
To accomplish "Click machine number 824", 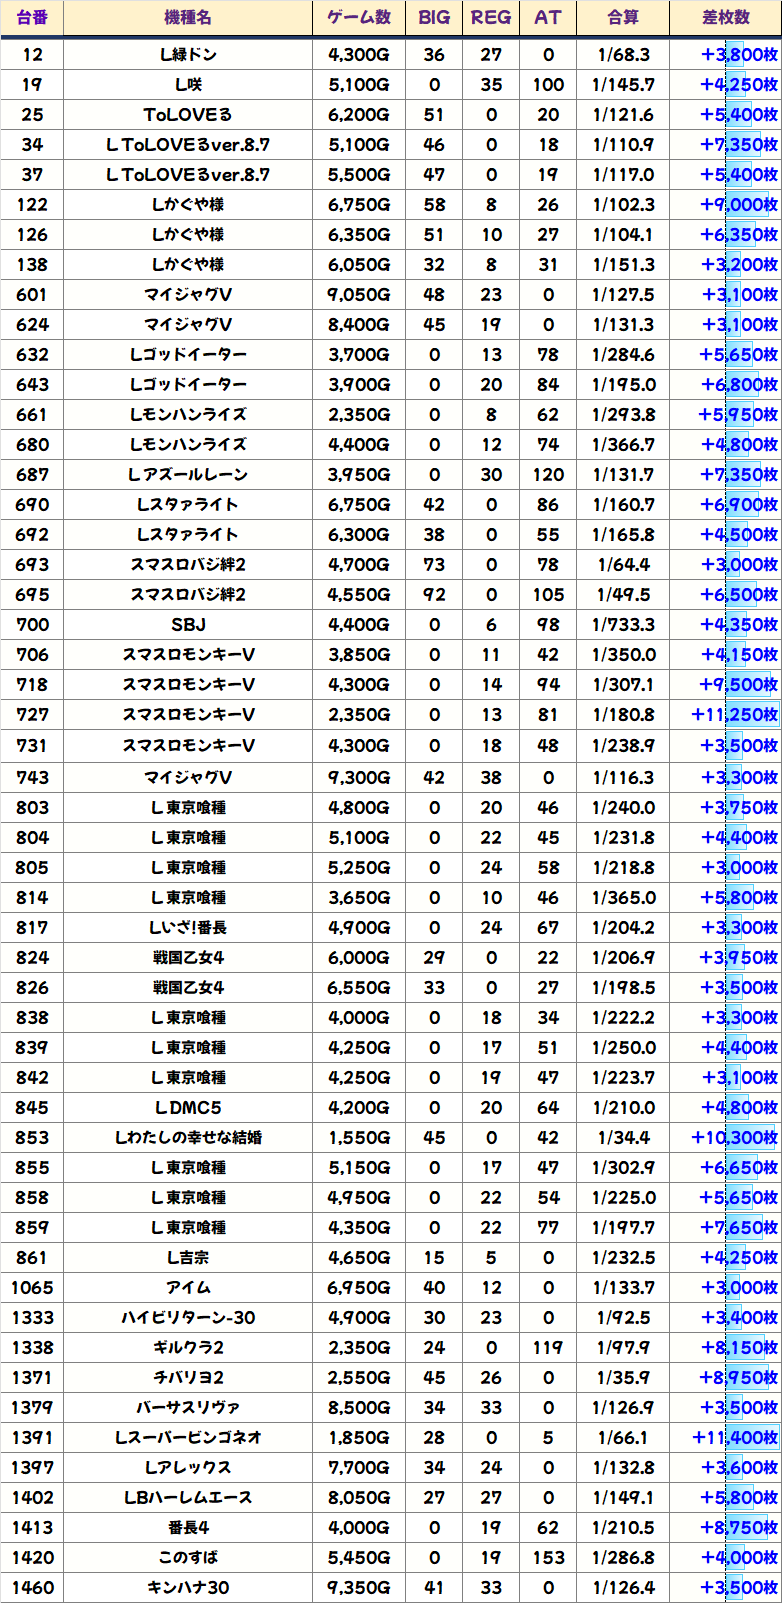I will coord(32,957).
